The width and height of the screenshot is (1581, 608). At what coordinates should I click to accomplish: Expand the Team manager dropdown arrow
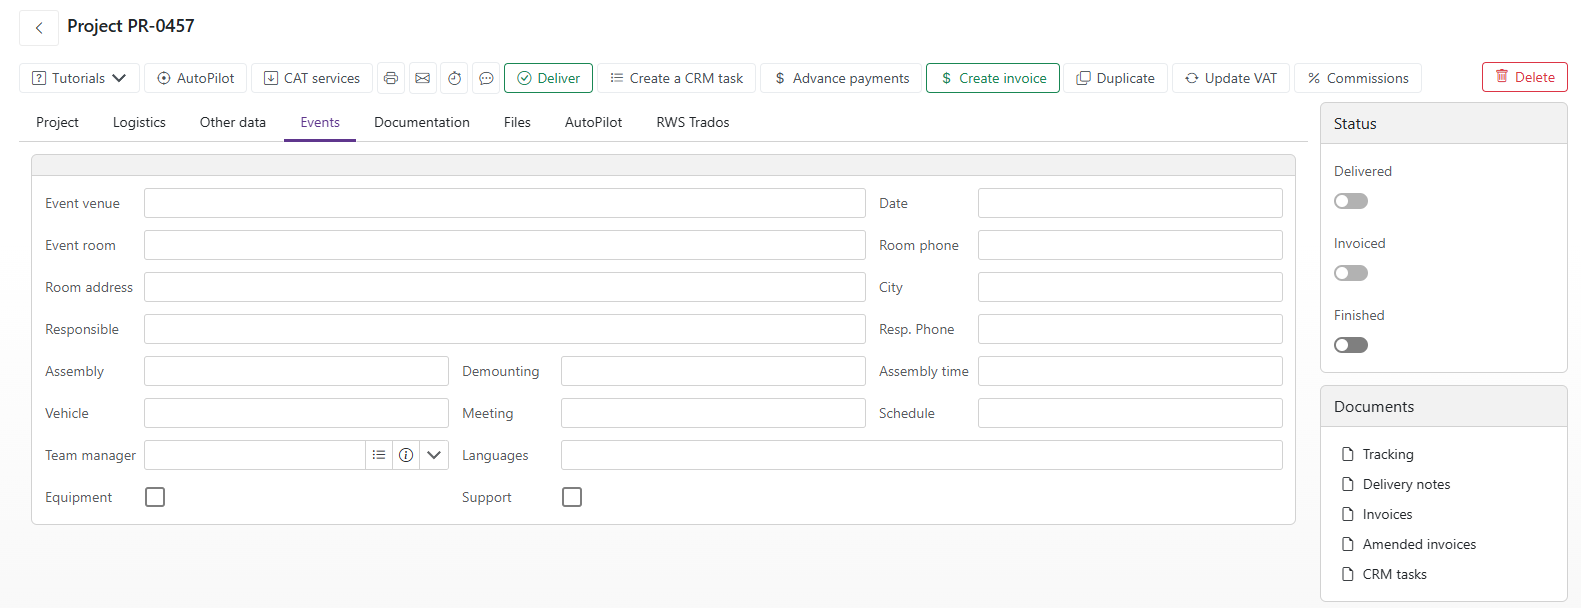(434, 455)
